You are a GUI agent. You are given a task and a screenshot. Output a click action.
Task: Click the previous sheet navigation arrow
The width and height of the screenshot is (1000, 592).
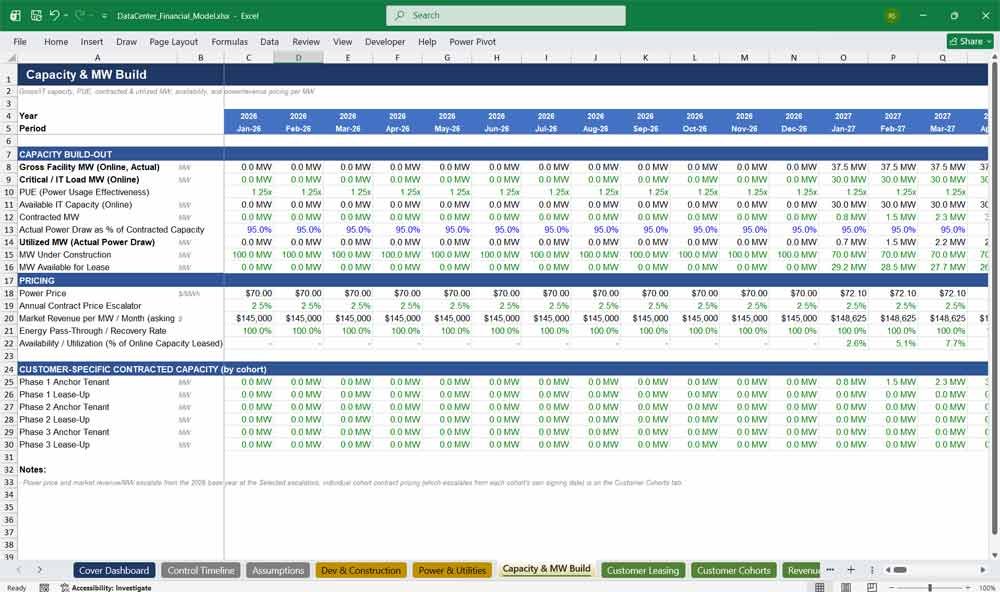18,570
